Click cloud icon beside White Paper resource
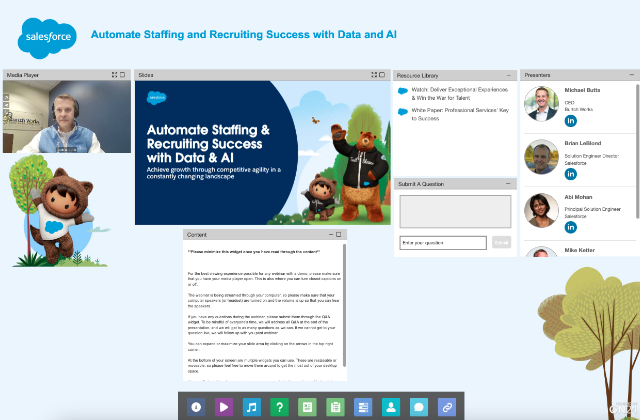Viewport: 640px width, 420px height. tap(403, 112)
